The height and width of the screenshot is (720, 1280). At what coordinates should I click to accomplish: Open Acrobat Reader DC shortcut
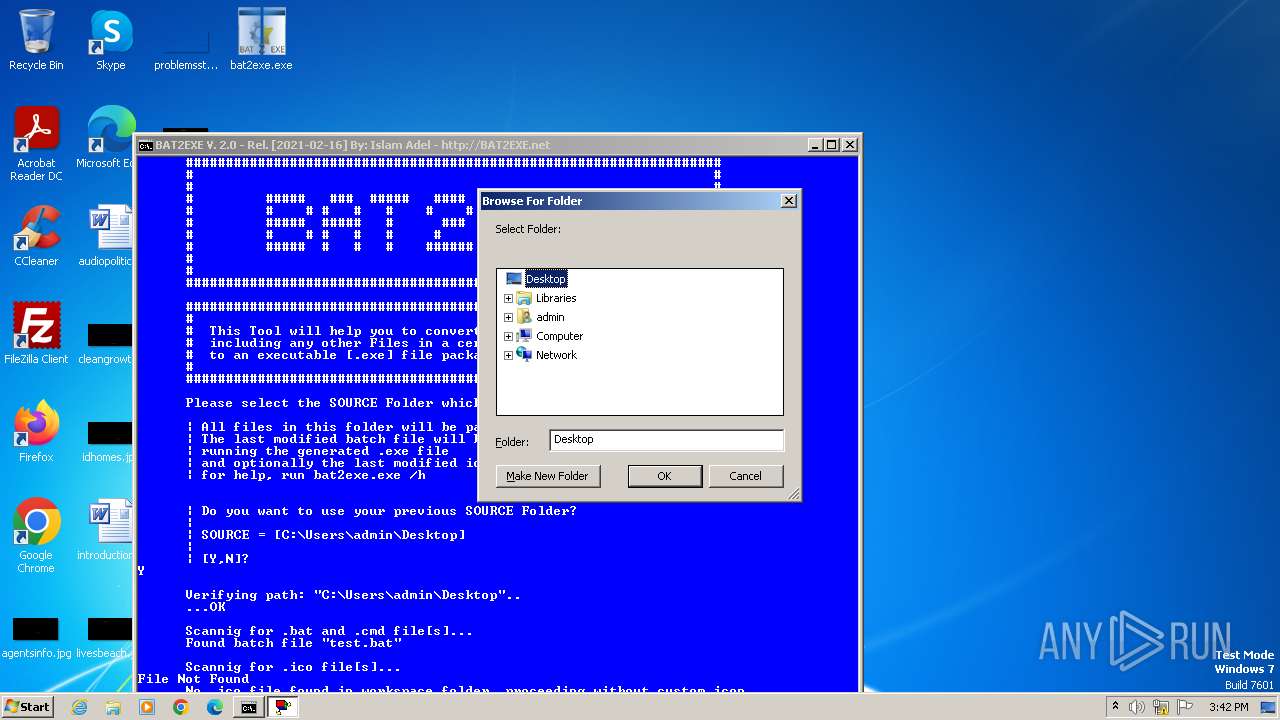point(36,143)
